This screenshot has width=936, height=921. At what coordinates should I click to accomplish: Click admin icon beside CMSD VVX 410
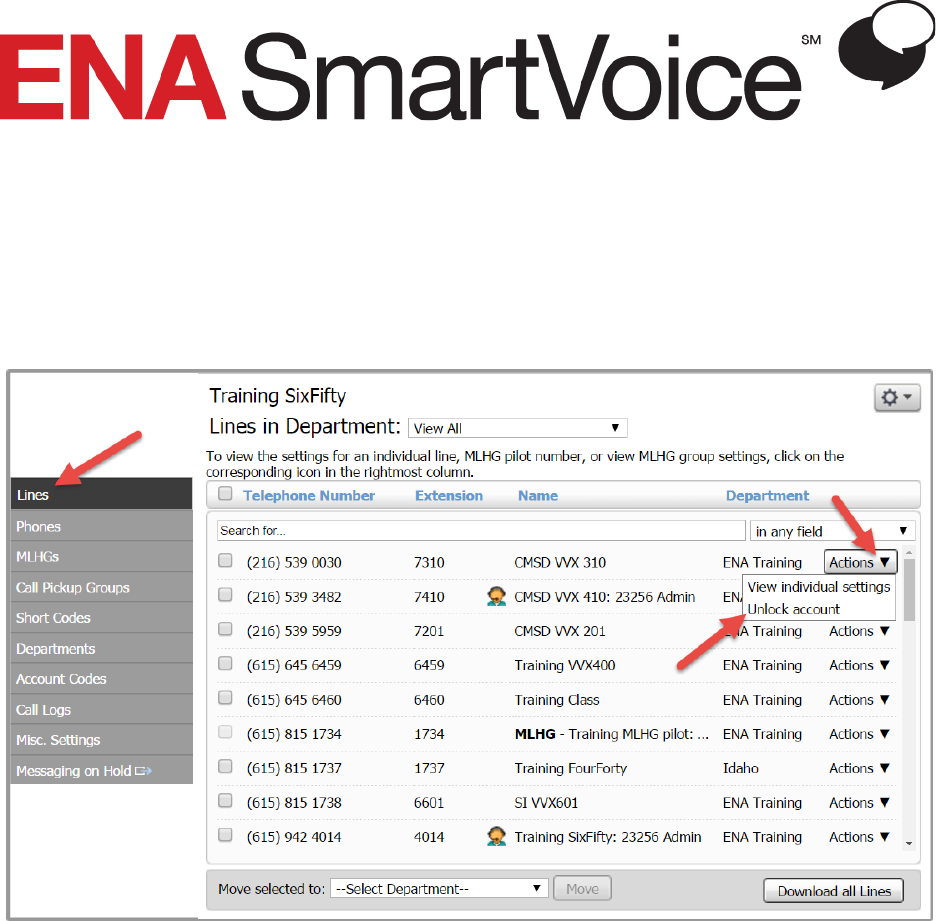point(496,596)
